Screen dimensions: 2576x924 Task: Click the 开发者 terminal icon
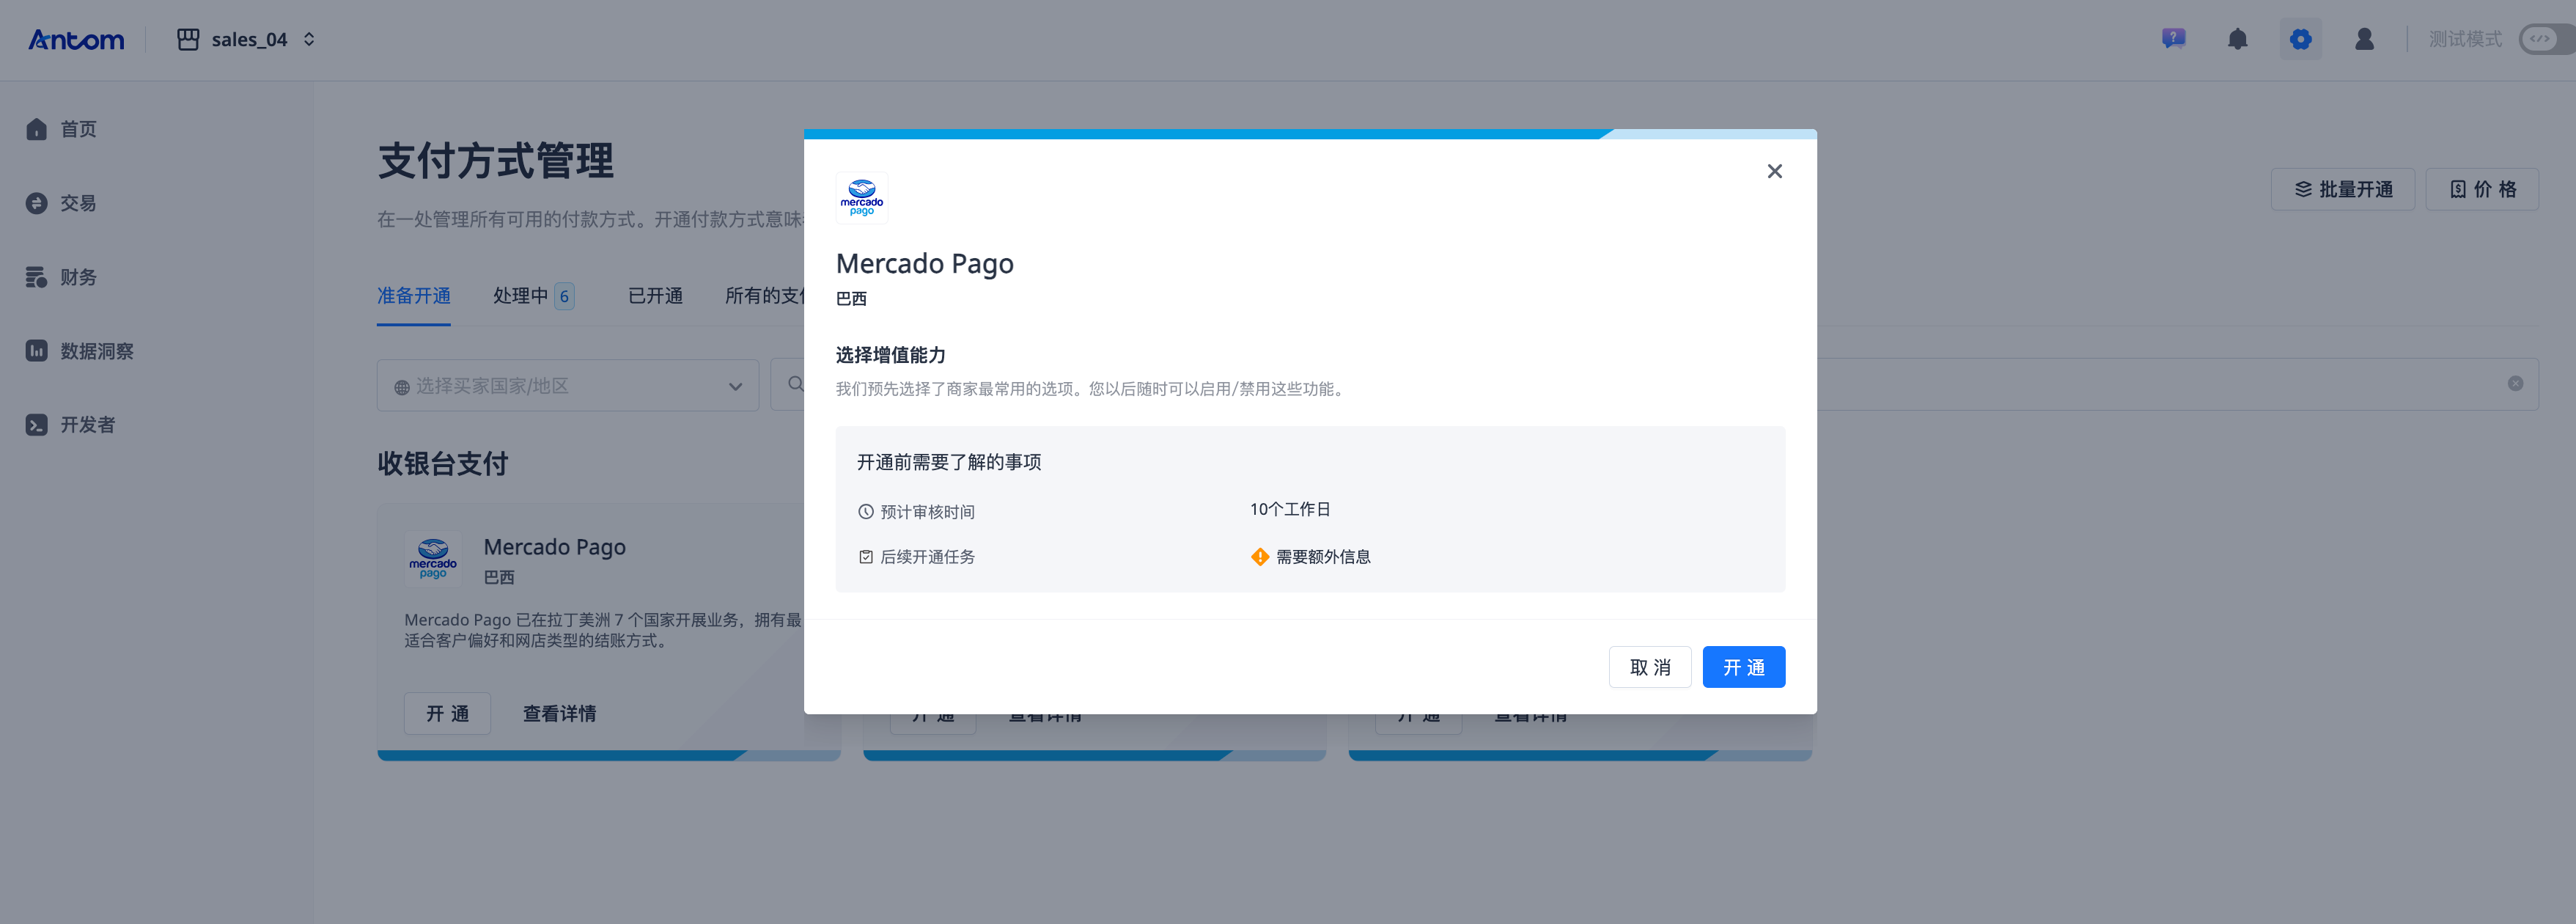click(x=37, y=425)
